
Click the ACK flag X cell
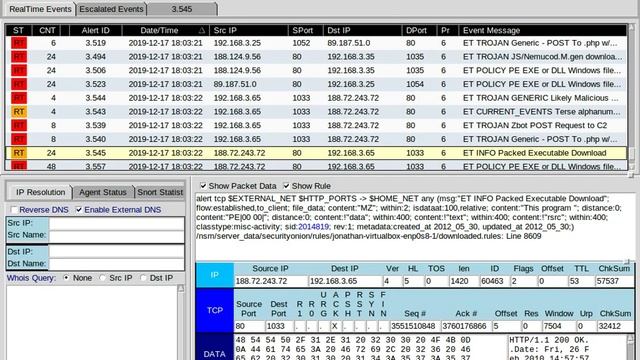click(x=335, y=326)
